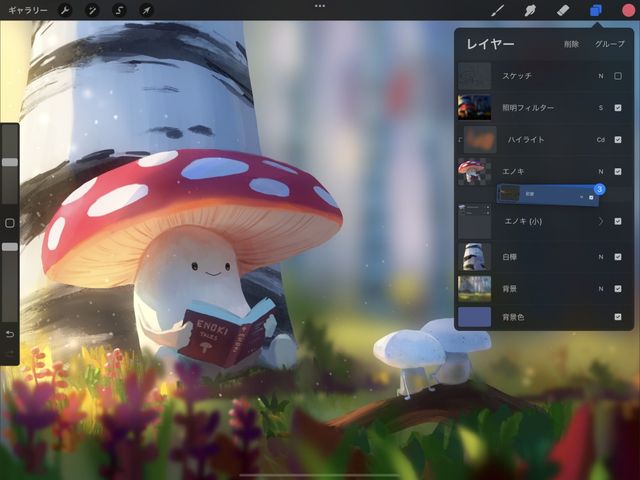
Task: Click the エノキ (小) group name
Action: click(x=523, y=221)
